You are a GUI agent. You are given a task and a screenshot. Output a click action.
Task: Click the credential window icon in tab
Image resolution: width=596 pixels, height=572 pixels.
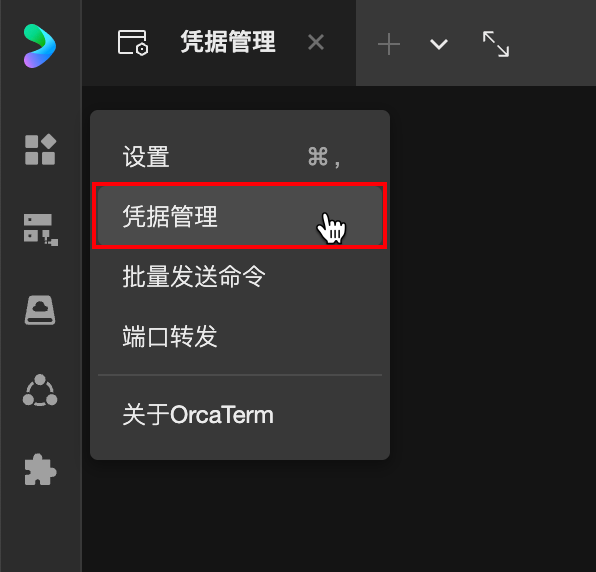[133, 43]
